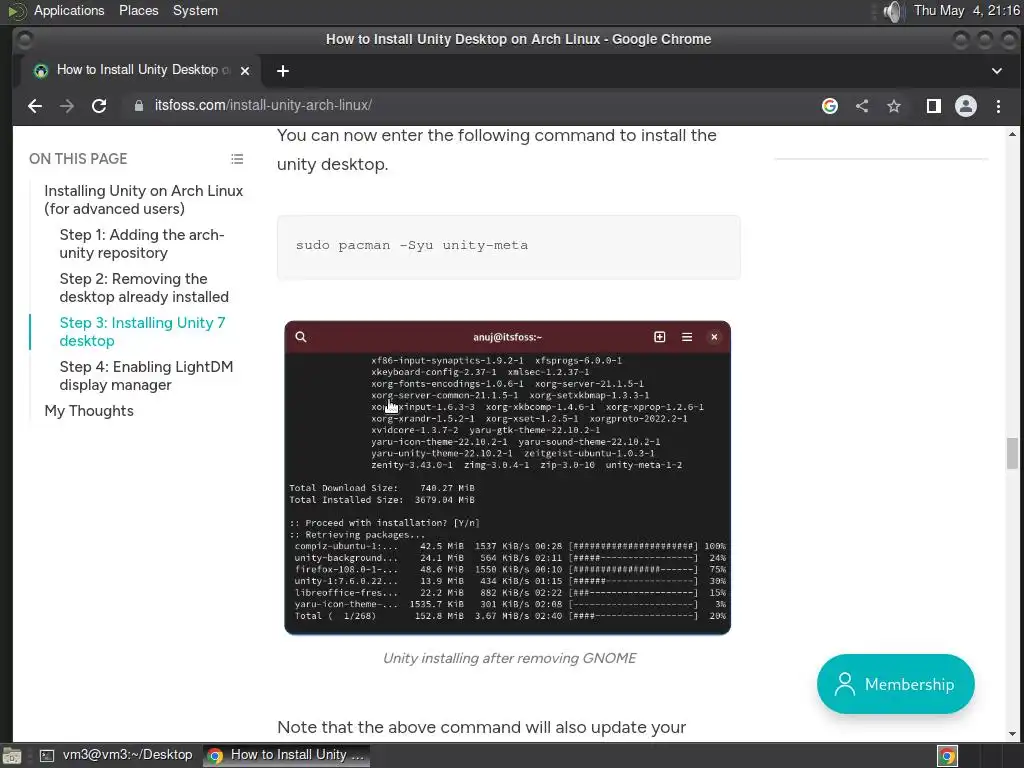Close the How to Install Unity Desktop tab

pos(245,71)
